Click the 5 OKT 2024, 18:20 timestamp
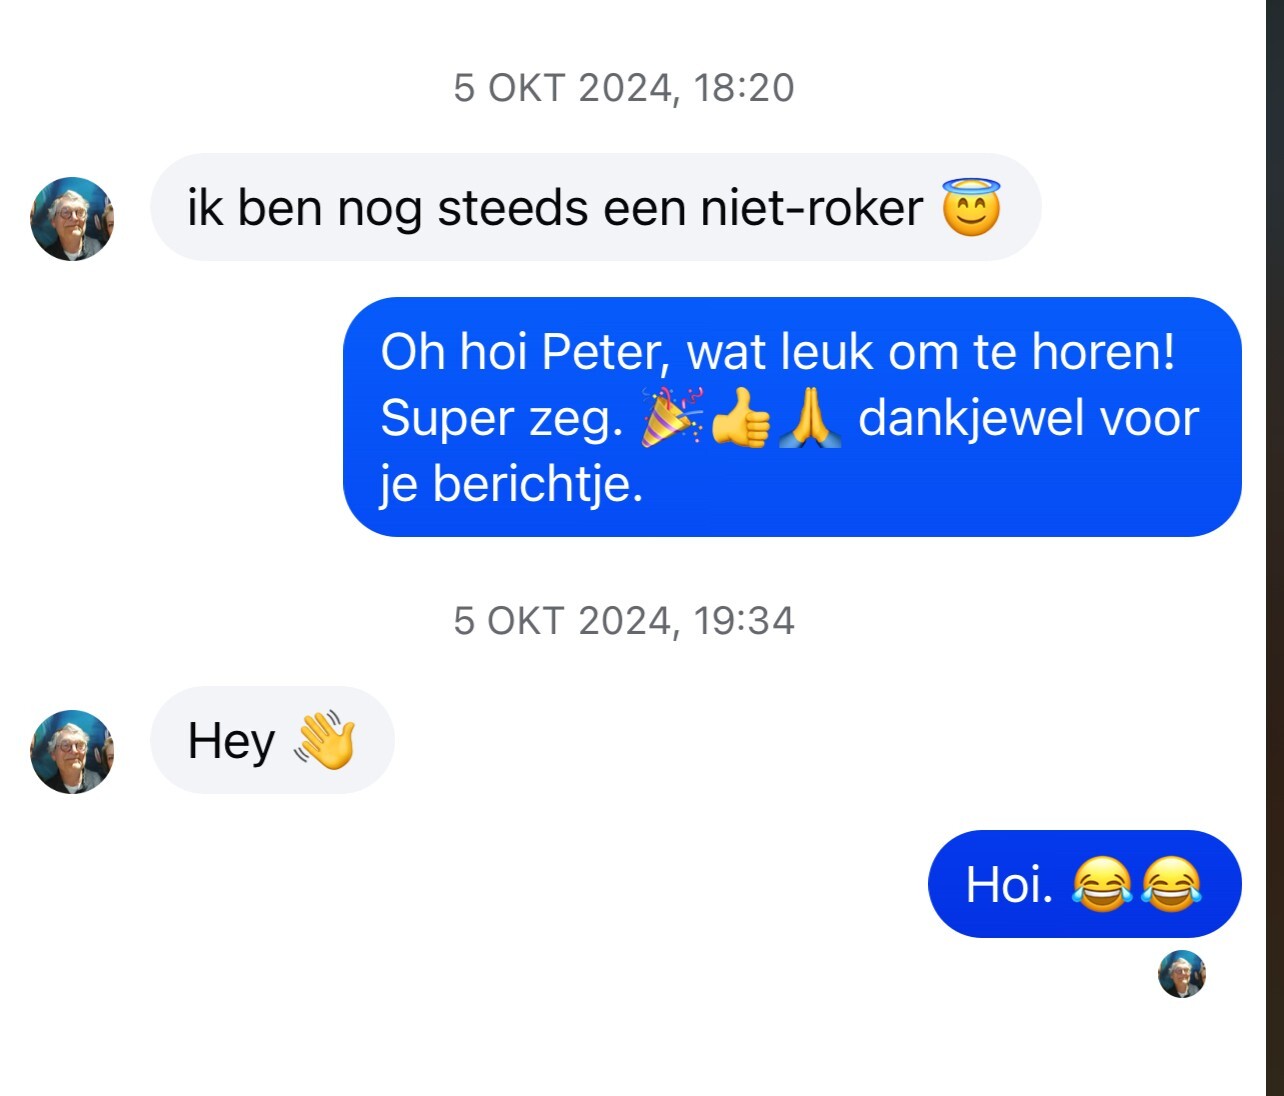Screen dimensions: 1284x1096 [624, 88]
